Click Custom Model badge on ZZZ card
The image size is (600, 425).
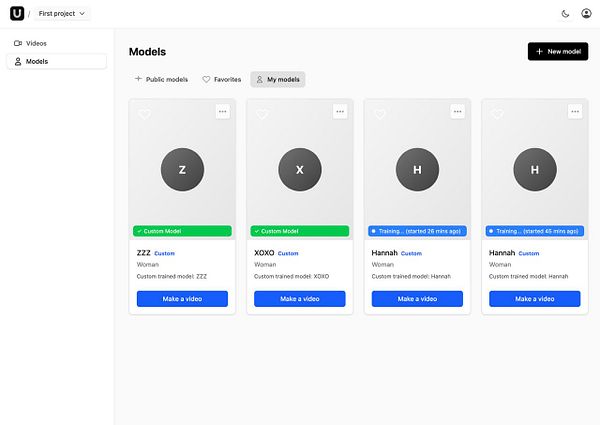coord(182,231)
